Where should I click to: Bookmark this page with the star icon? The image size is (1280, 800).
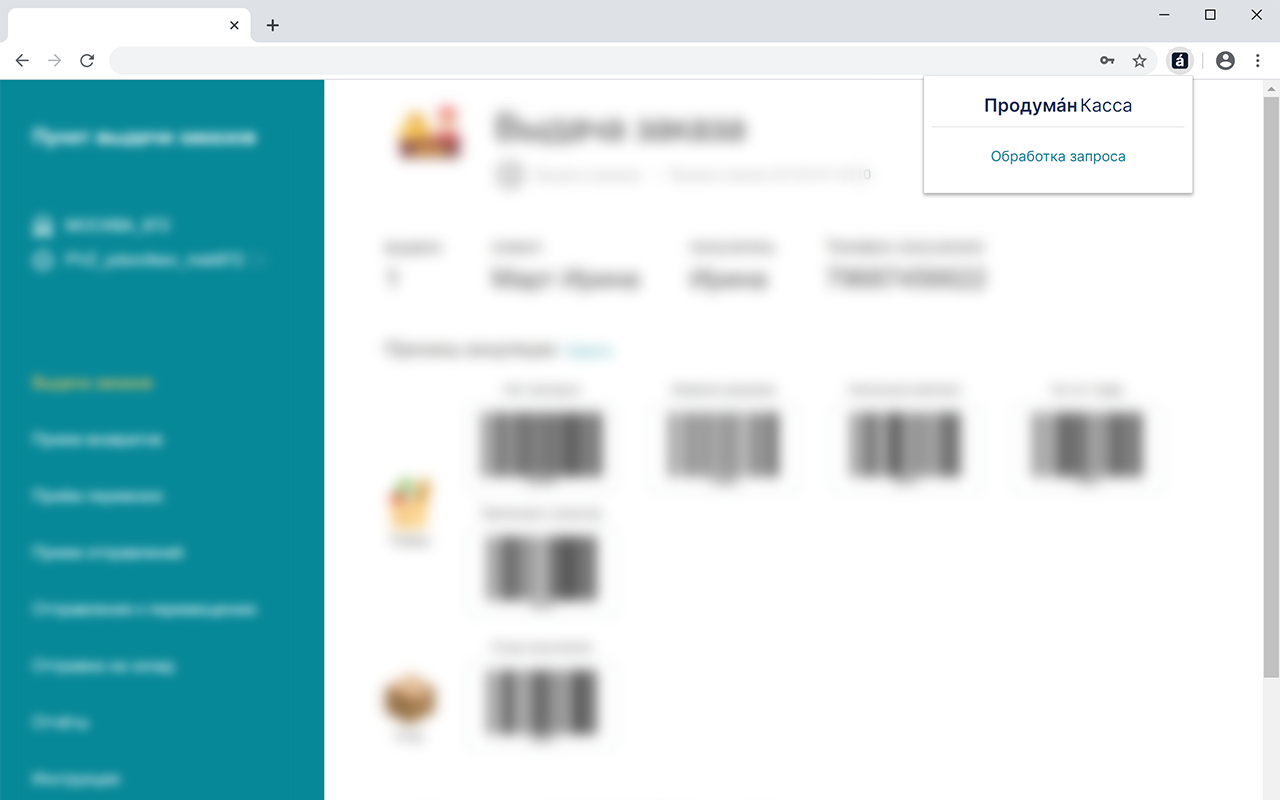tap(1139, 61)
